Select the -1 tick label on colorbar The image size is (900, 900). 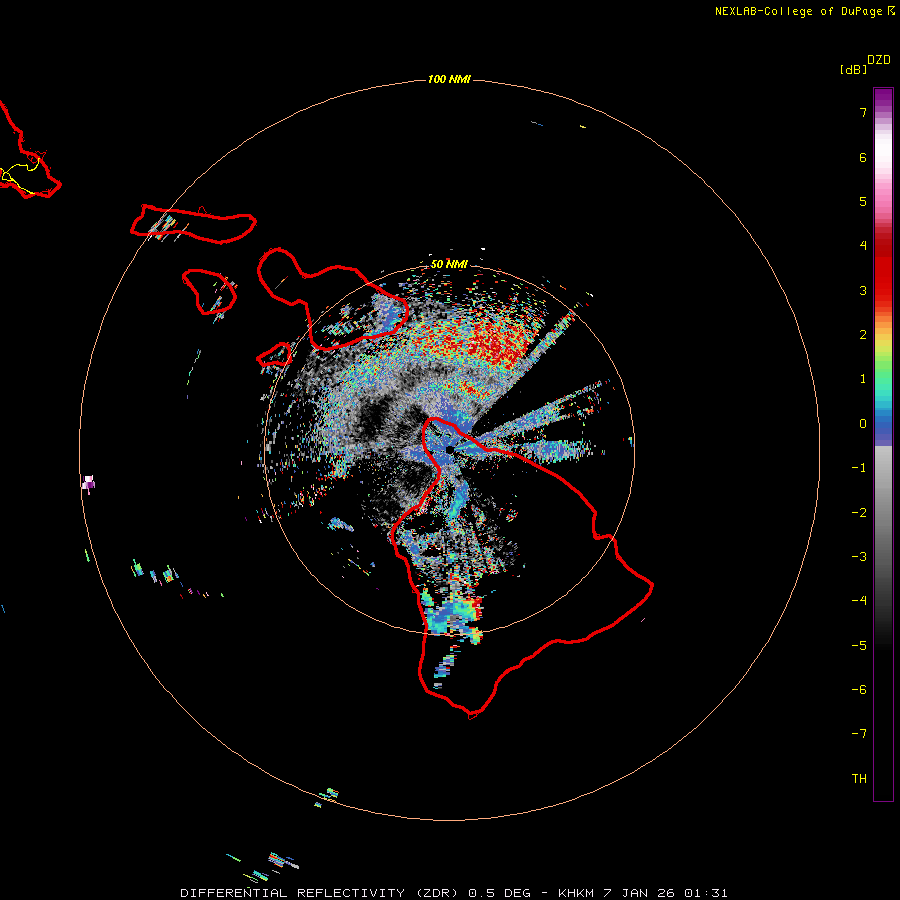click(x=859, y=468)
